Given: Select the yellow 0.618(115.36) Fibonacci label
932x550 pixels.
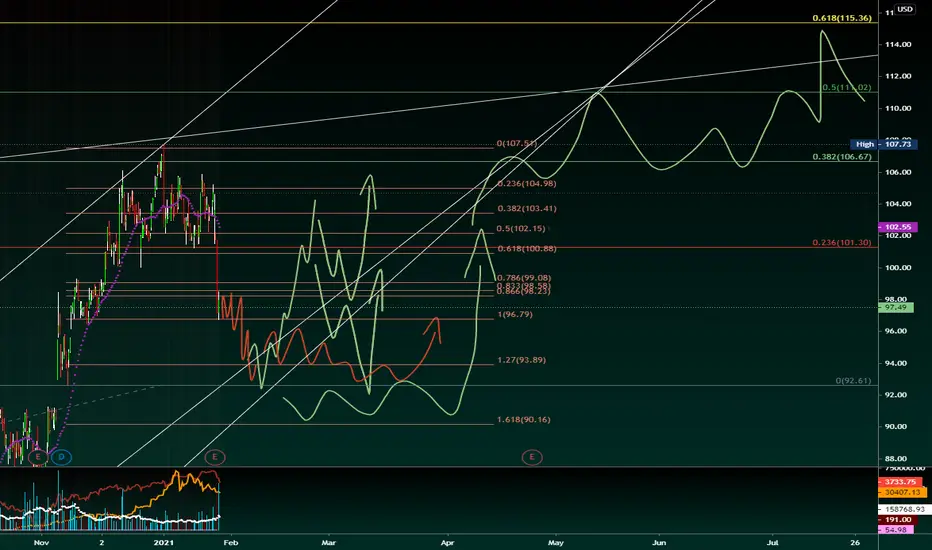Looking at the screenshot, I should [x=842, y=18].
